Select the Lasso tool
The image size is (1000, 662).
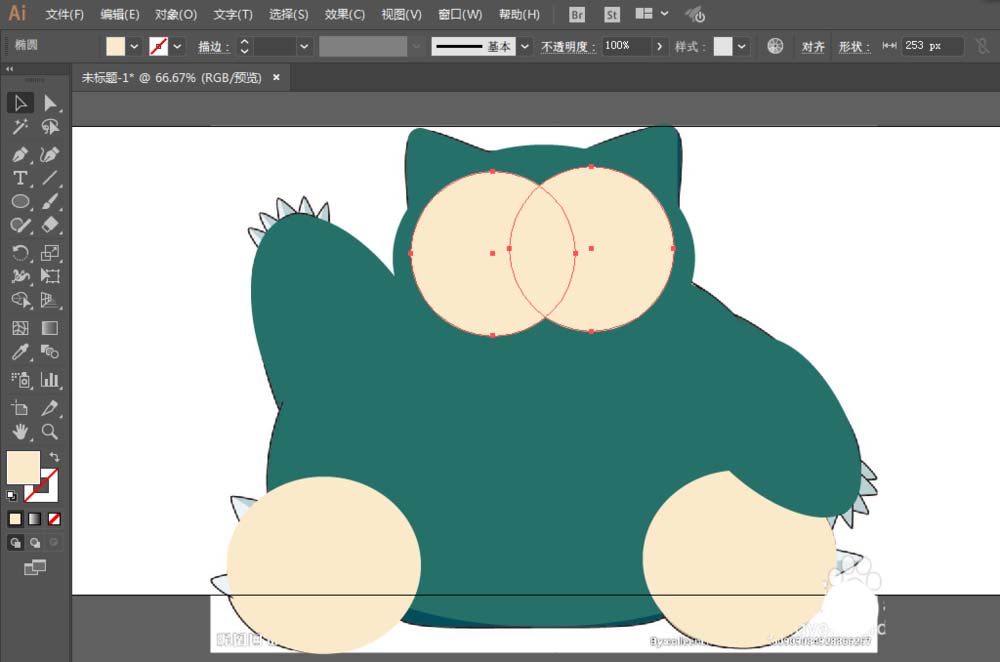coord(50,127)
